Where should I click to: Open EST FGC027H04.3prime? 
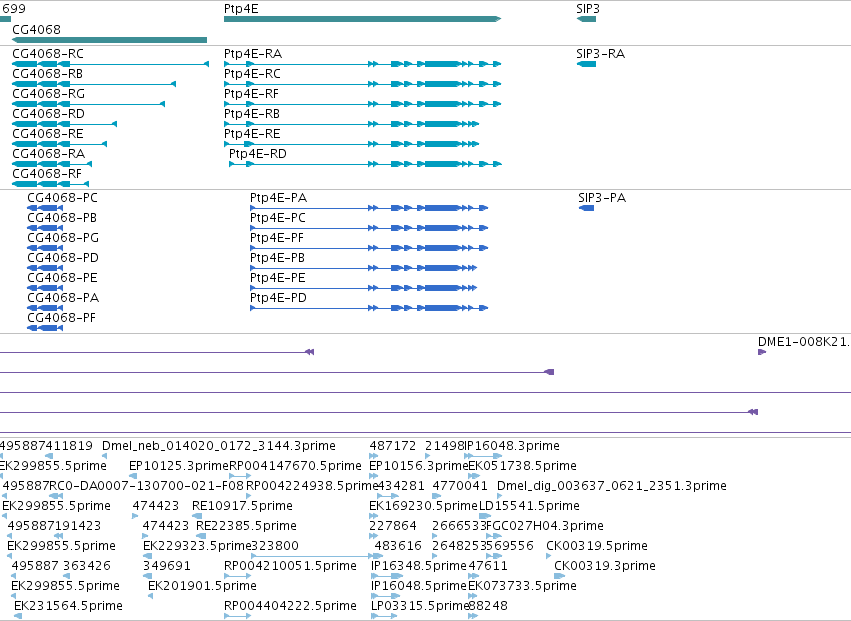545,526
